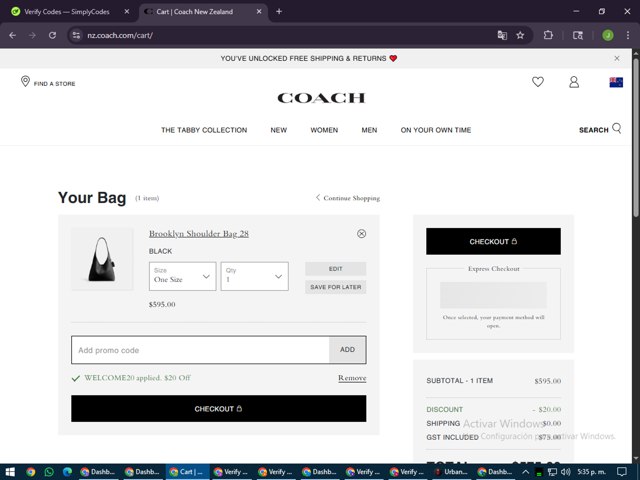Click the Express Checkout payment placeholder
This screenshot has width=640, height=480.
point(493,295)
